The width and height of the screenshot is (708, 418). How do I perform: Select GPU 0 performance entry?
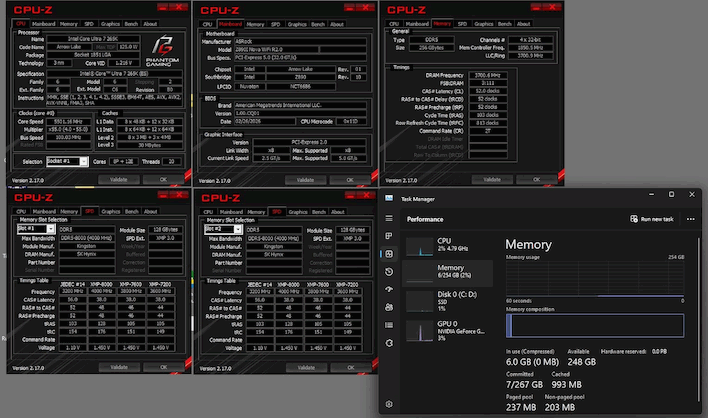448,330
